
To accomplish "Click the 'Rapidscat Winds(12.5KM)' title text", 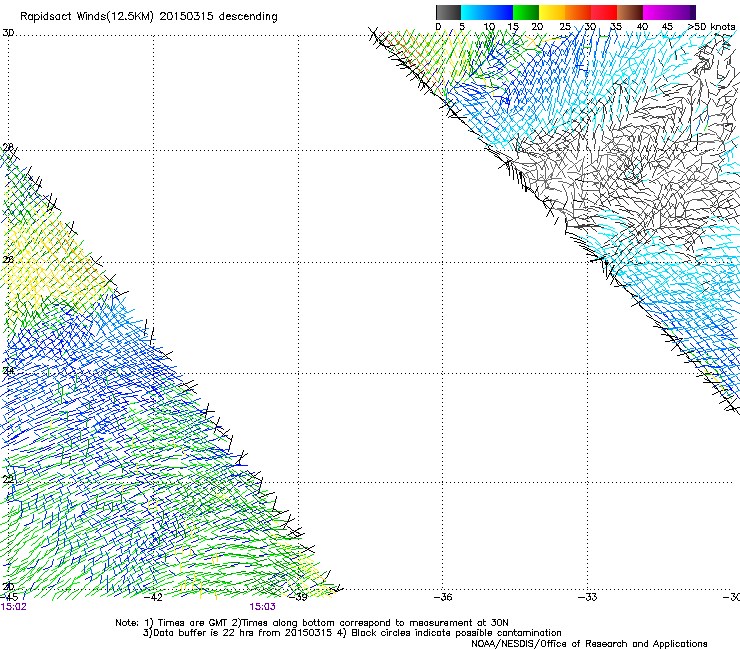I will 87,17.
